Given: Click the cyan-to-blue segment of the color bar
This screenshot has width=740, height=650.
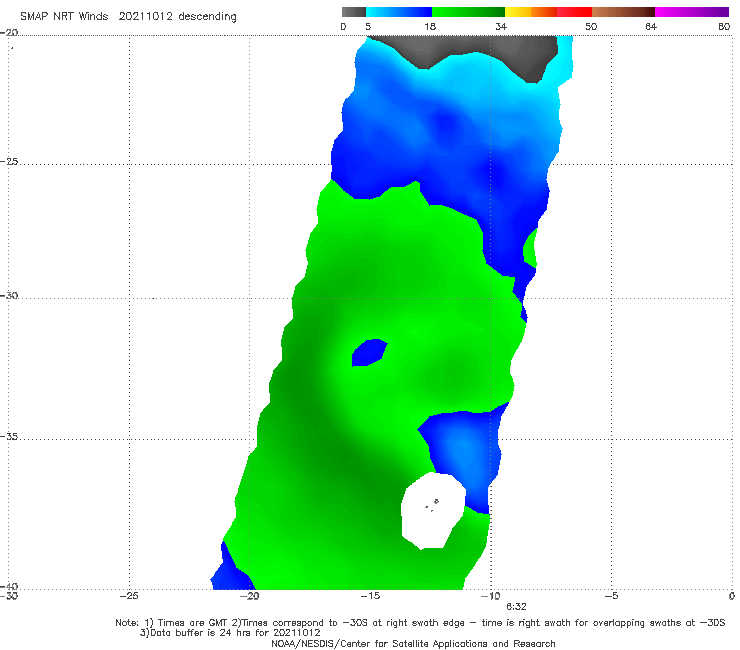Looking at the screenshot, I should [x=399, y=12].
